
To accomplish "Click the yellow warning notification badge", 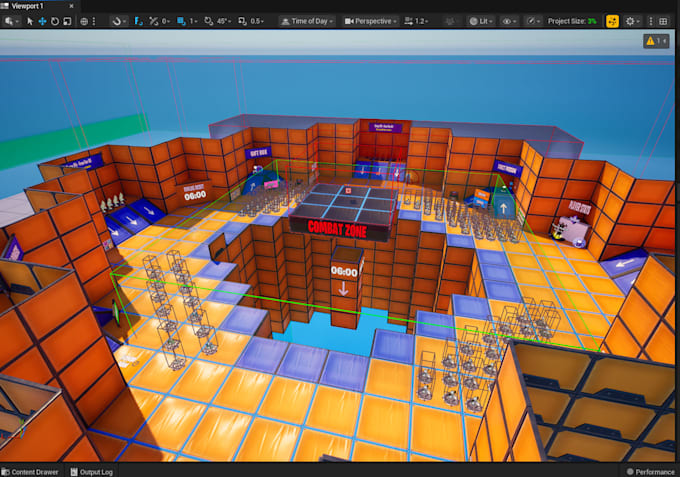I will click(x=656, y=41).
